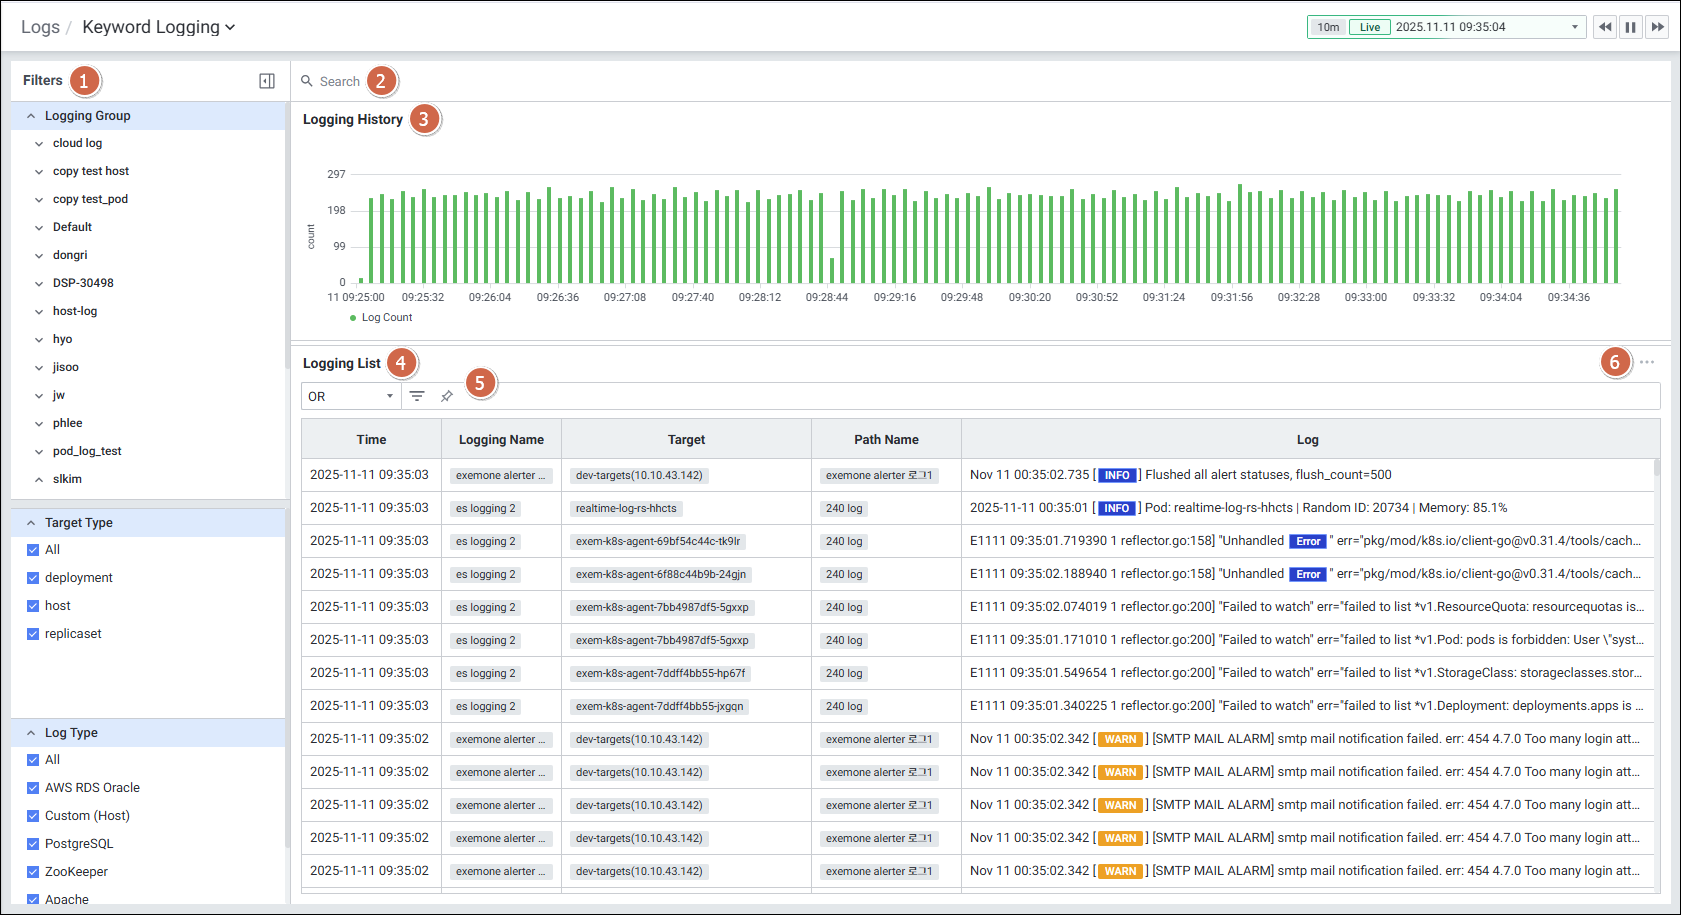
Task: Click the pin icon in Logging List toolbar
Action: coord(447,397)
